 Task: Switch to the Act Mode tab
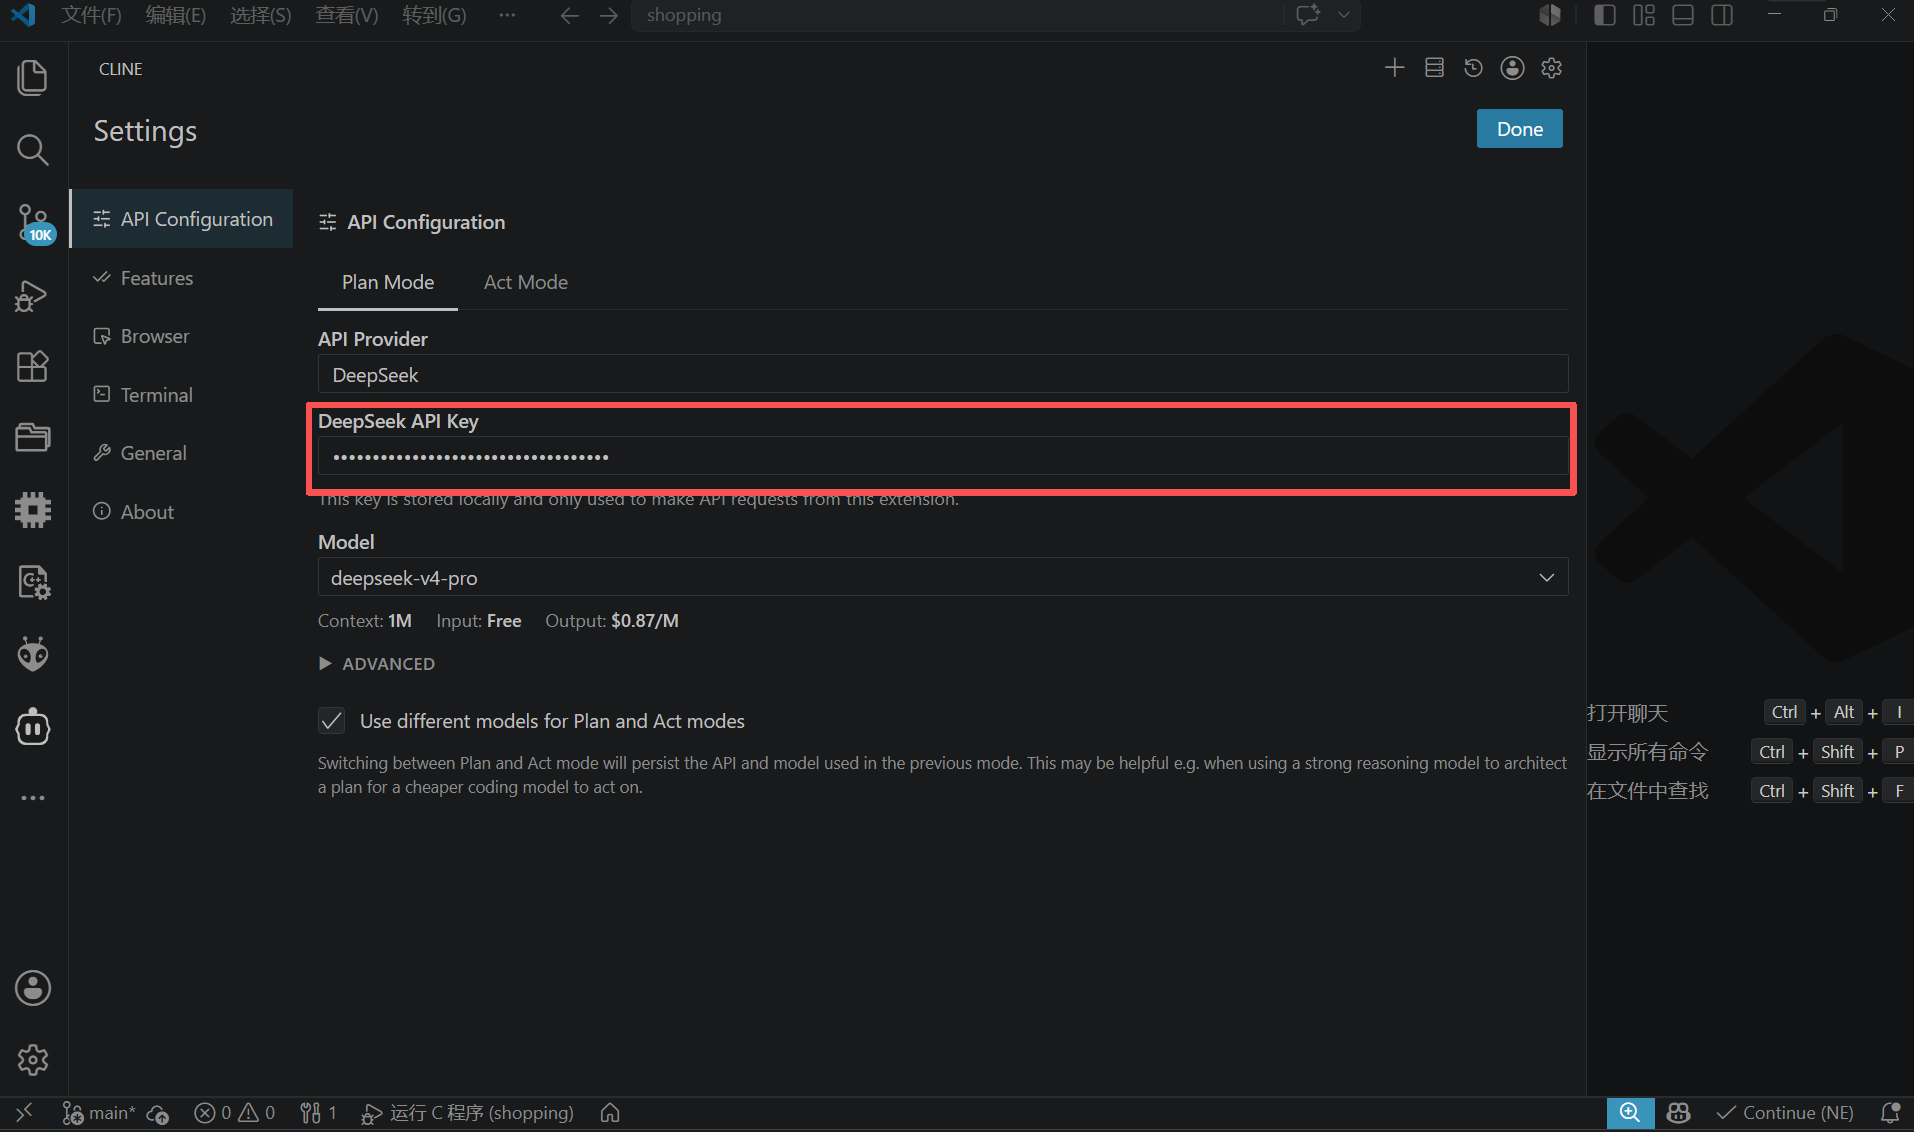(x=526, y=282)
